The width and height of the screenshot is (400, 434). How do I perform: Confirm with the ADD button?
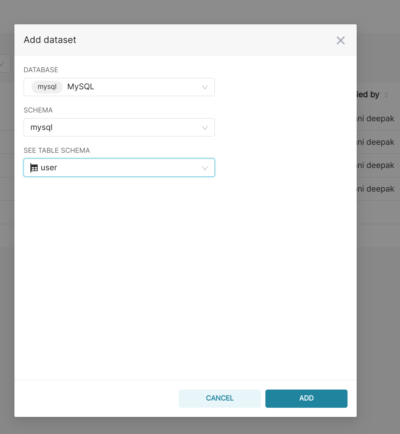point(306,398)
